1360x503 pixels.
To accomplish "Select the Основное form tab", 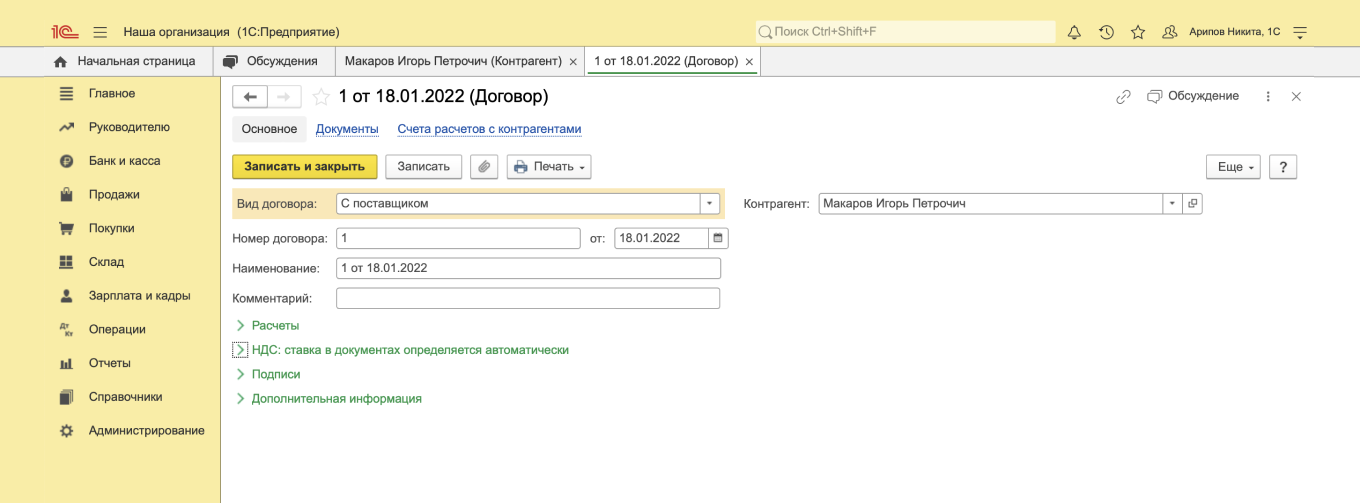I will pyautogui.click(x=269, y=129).
